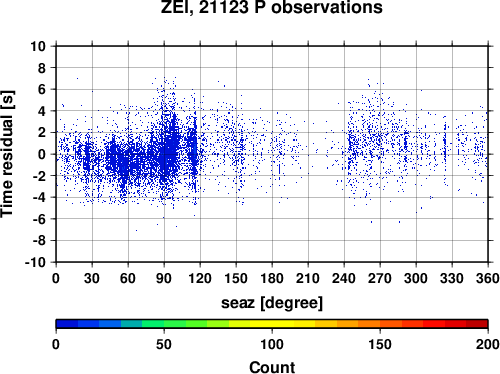Click the x-axis tick label 90

(164, 278)
